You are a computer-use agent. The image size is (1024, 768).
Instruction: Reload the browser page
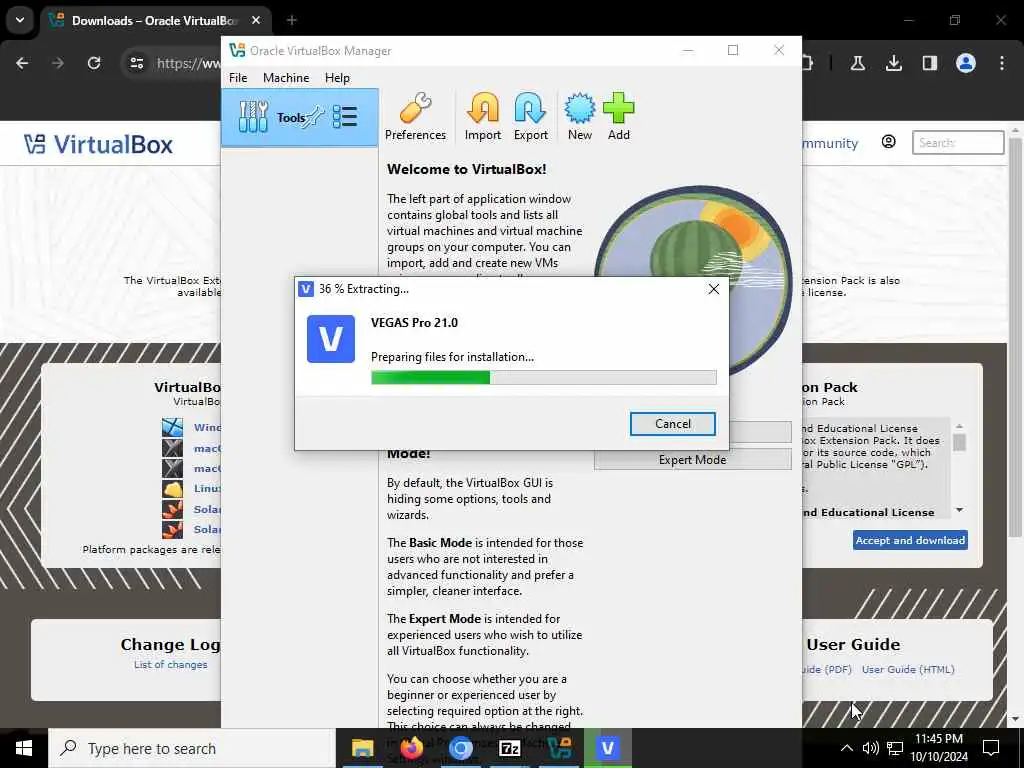click(94, 63)
